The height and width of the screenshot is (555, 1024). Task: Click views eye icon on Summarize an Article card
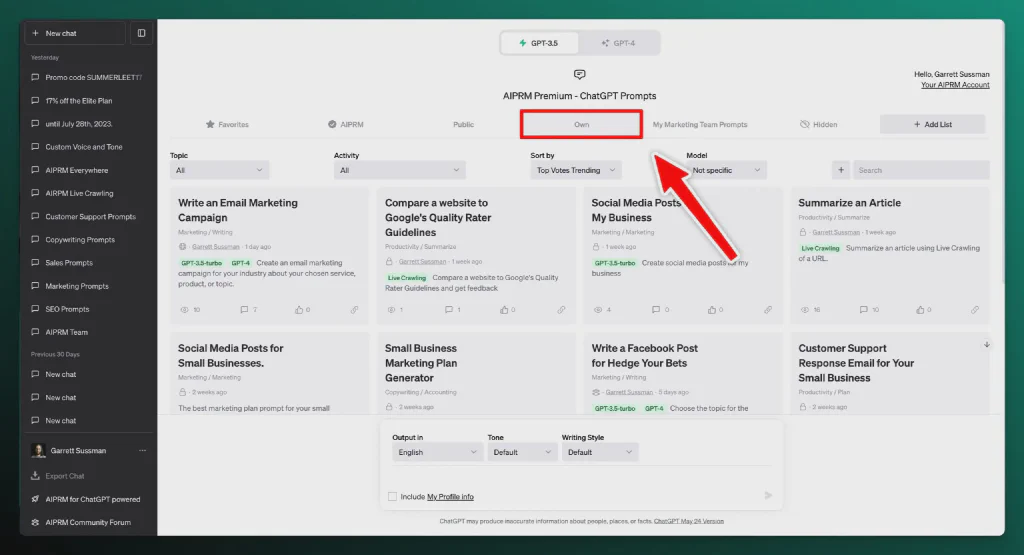[805, 309]
